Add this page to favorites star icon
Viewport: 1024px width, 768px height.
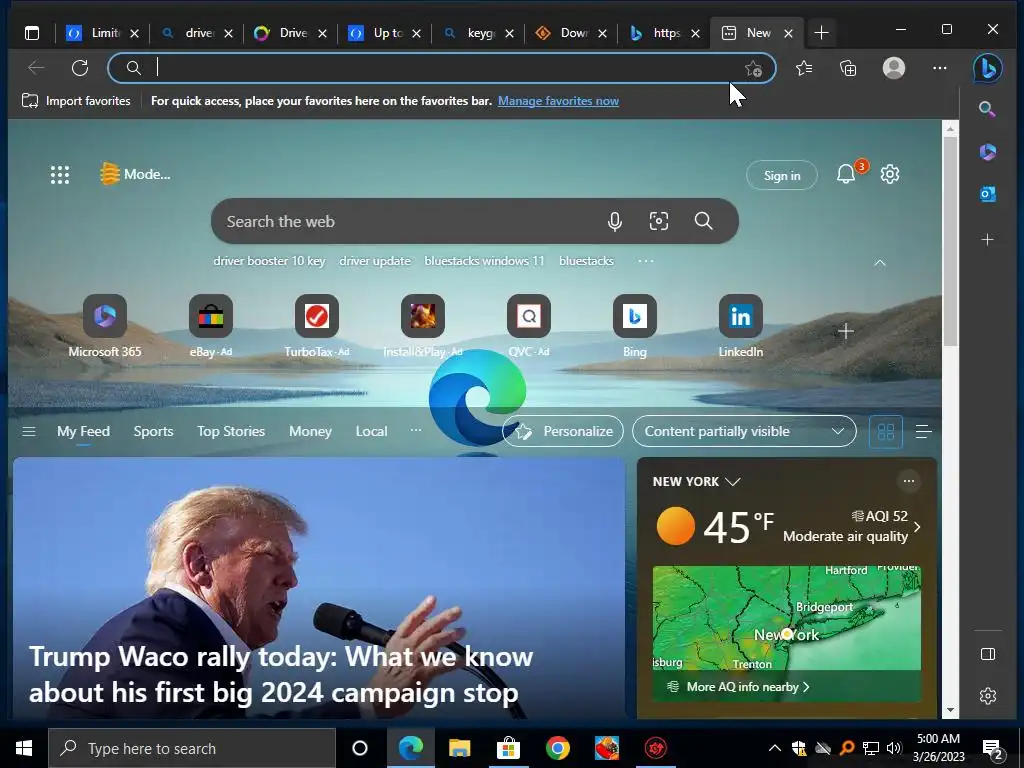(753, 69)
